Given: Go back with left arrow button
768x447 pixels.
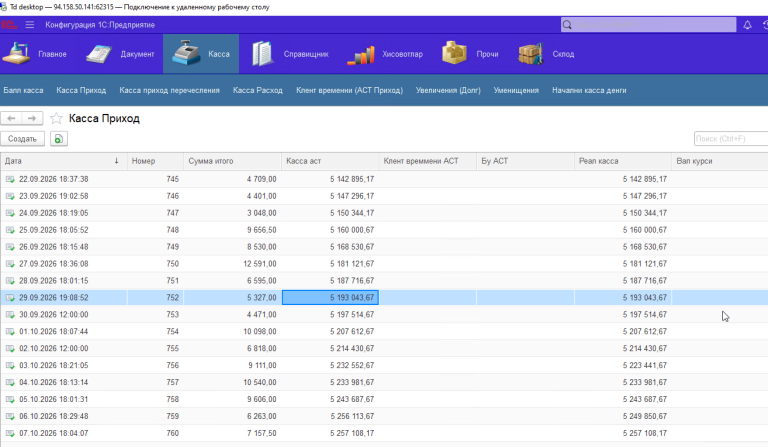Looking at the screenshot, I should click(x=11, y=118).
